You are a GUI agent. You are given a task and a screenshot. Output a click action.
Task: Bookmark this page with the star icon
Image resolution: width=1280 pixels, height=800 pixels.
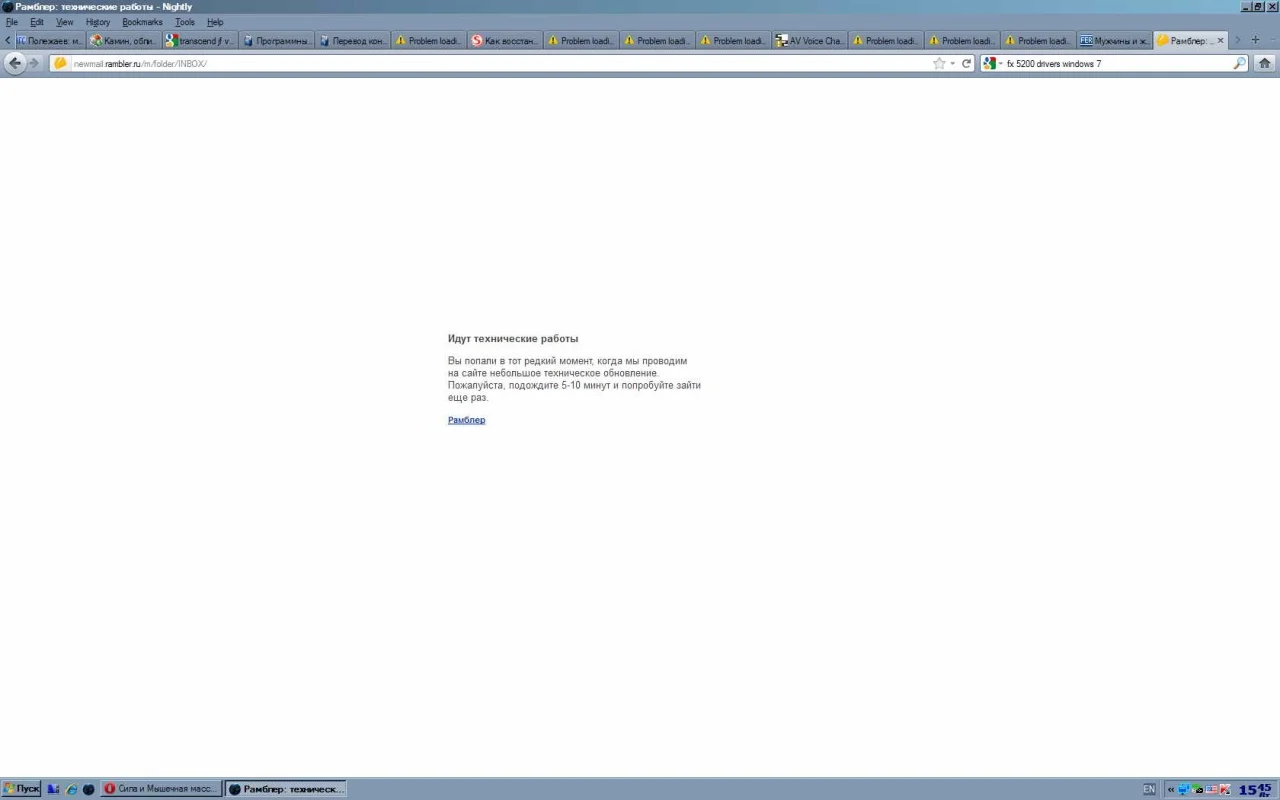coord(939,63)
